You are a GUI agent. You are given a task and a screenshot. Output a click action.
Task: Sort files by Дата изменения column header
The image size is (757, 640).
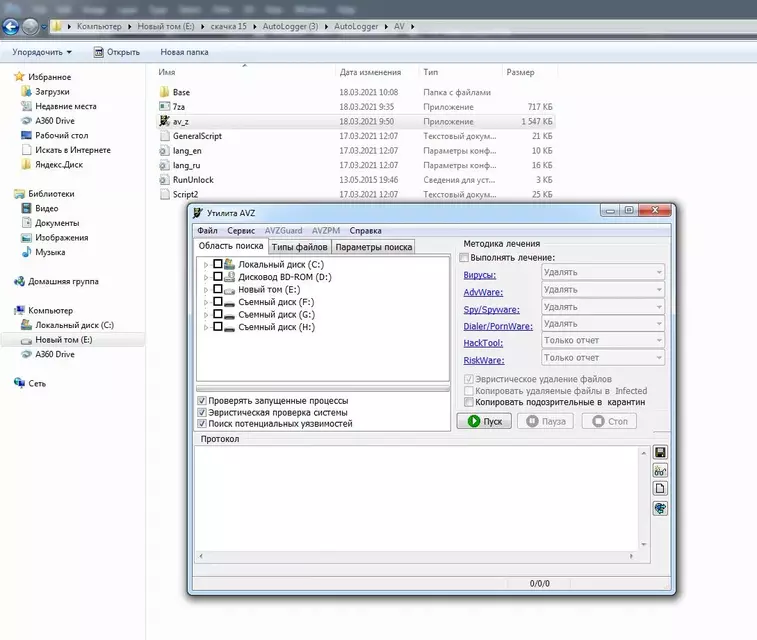[370, 72]
